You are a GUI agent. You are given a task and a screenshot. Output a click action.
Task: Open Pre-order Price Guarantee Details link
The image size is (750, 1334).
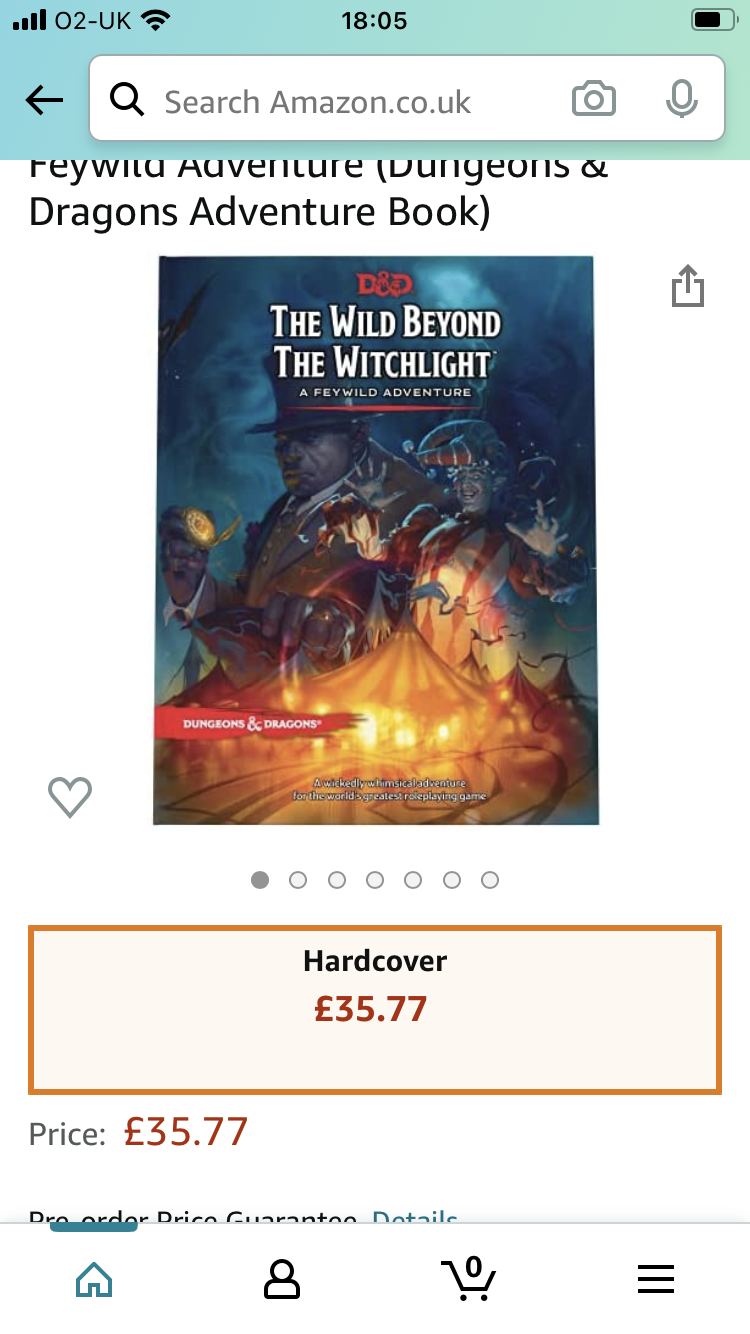coord(415,1216)
